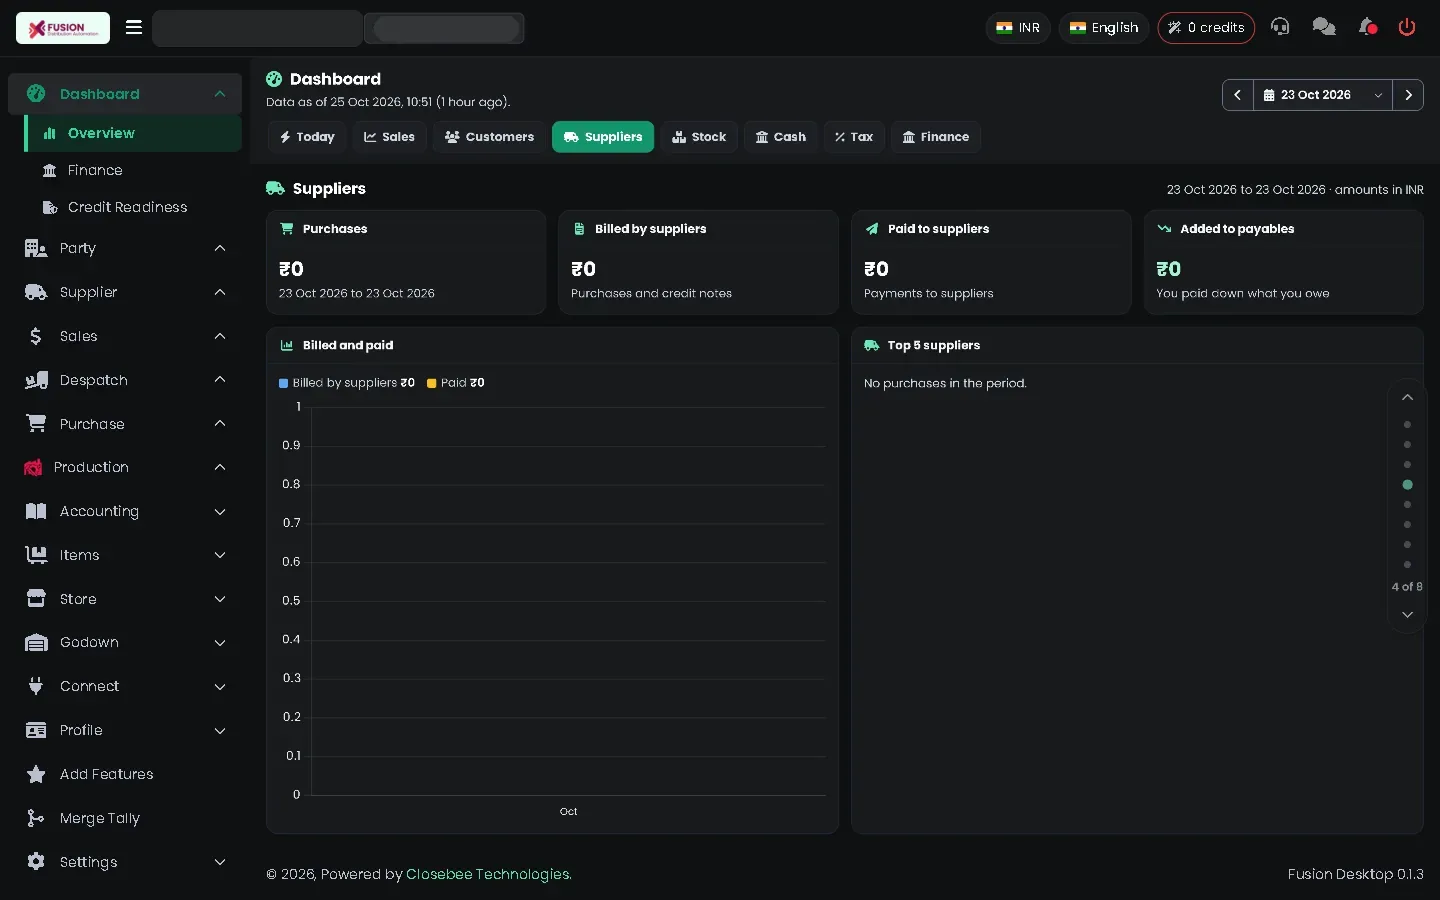Switch to the Customers tab

pyautogui.click(x=490, y=137)
